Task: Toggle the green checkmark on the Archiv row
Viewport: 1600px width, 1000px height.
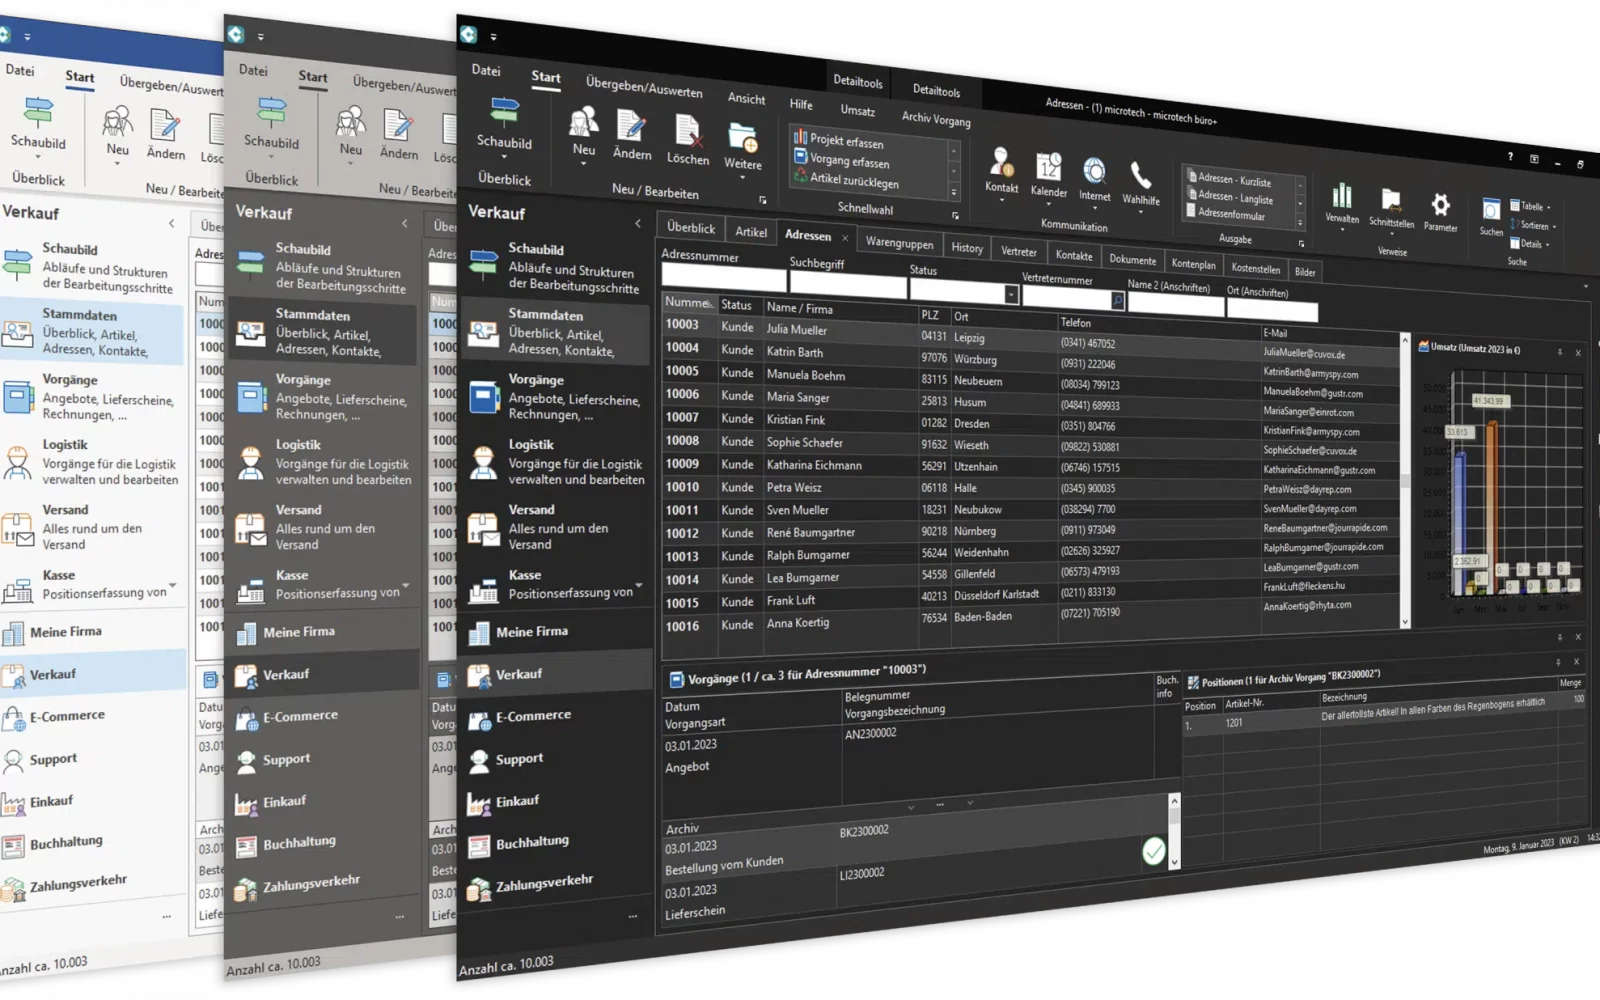Action: pos(1154,851)
